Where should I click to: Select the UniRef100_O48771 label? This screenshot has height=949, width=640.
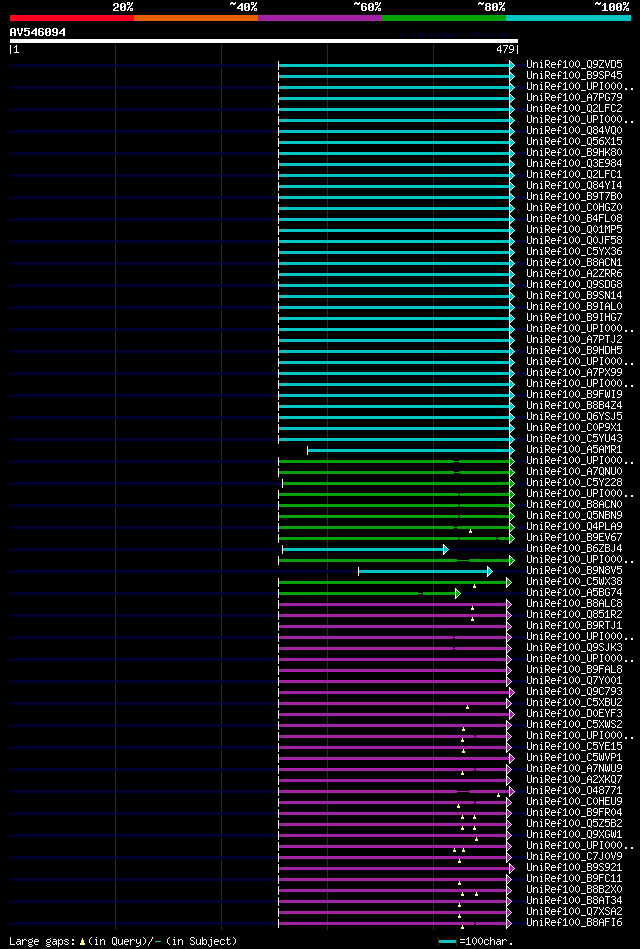(575, 791)
